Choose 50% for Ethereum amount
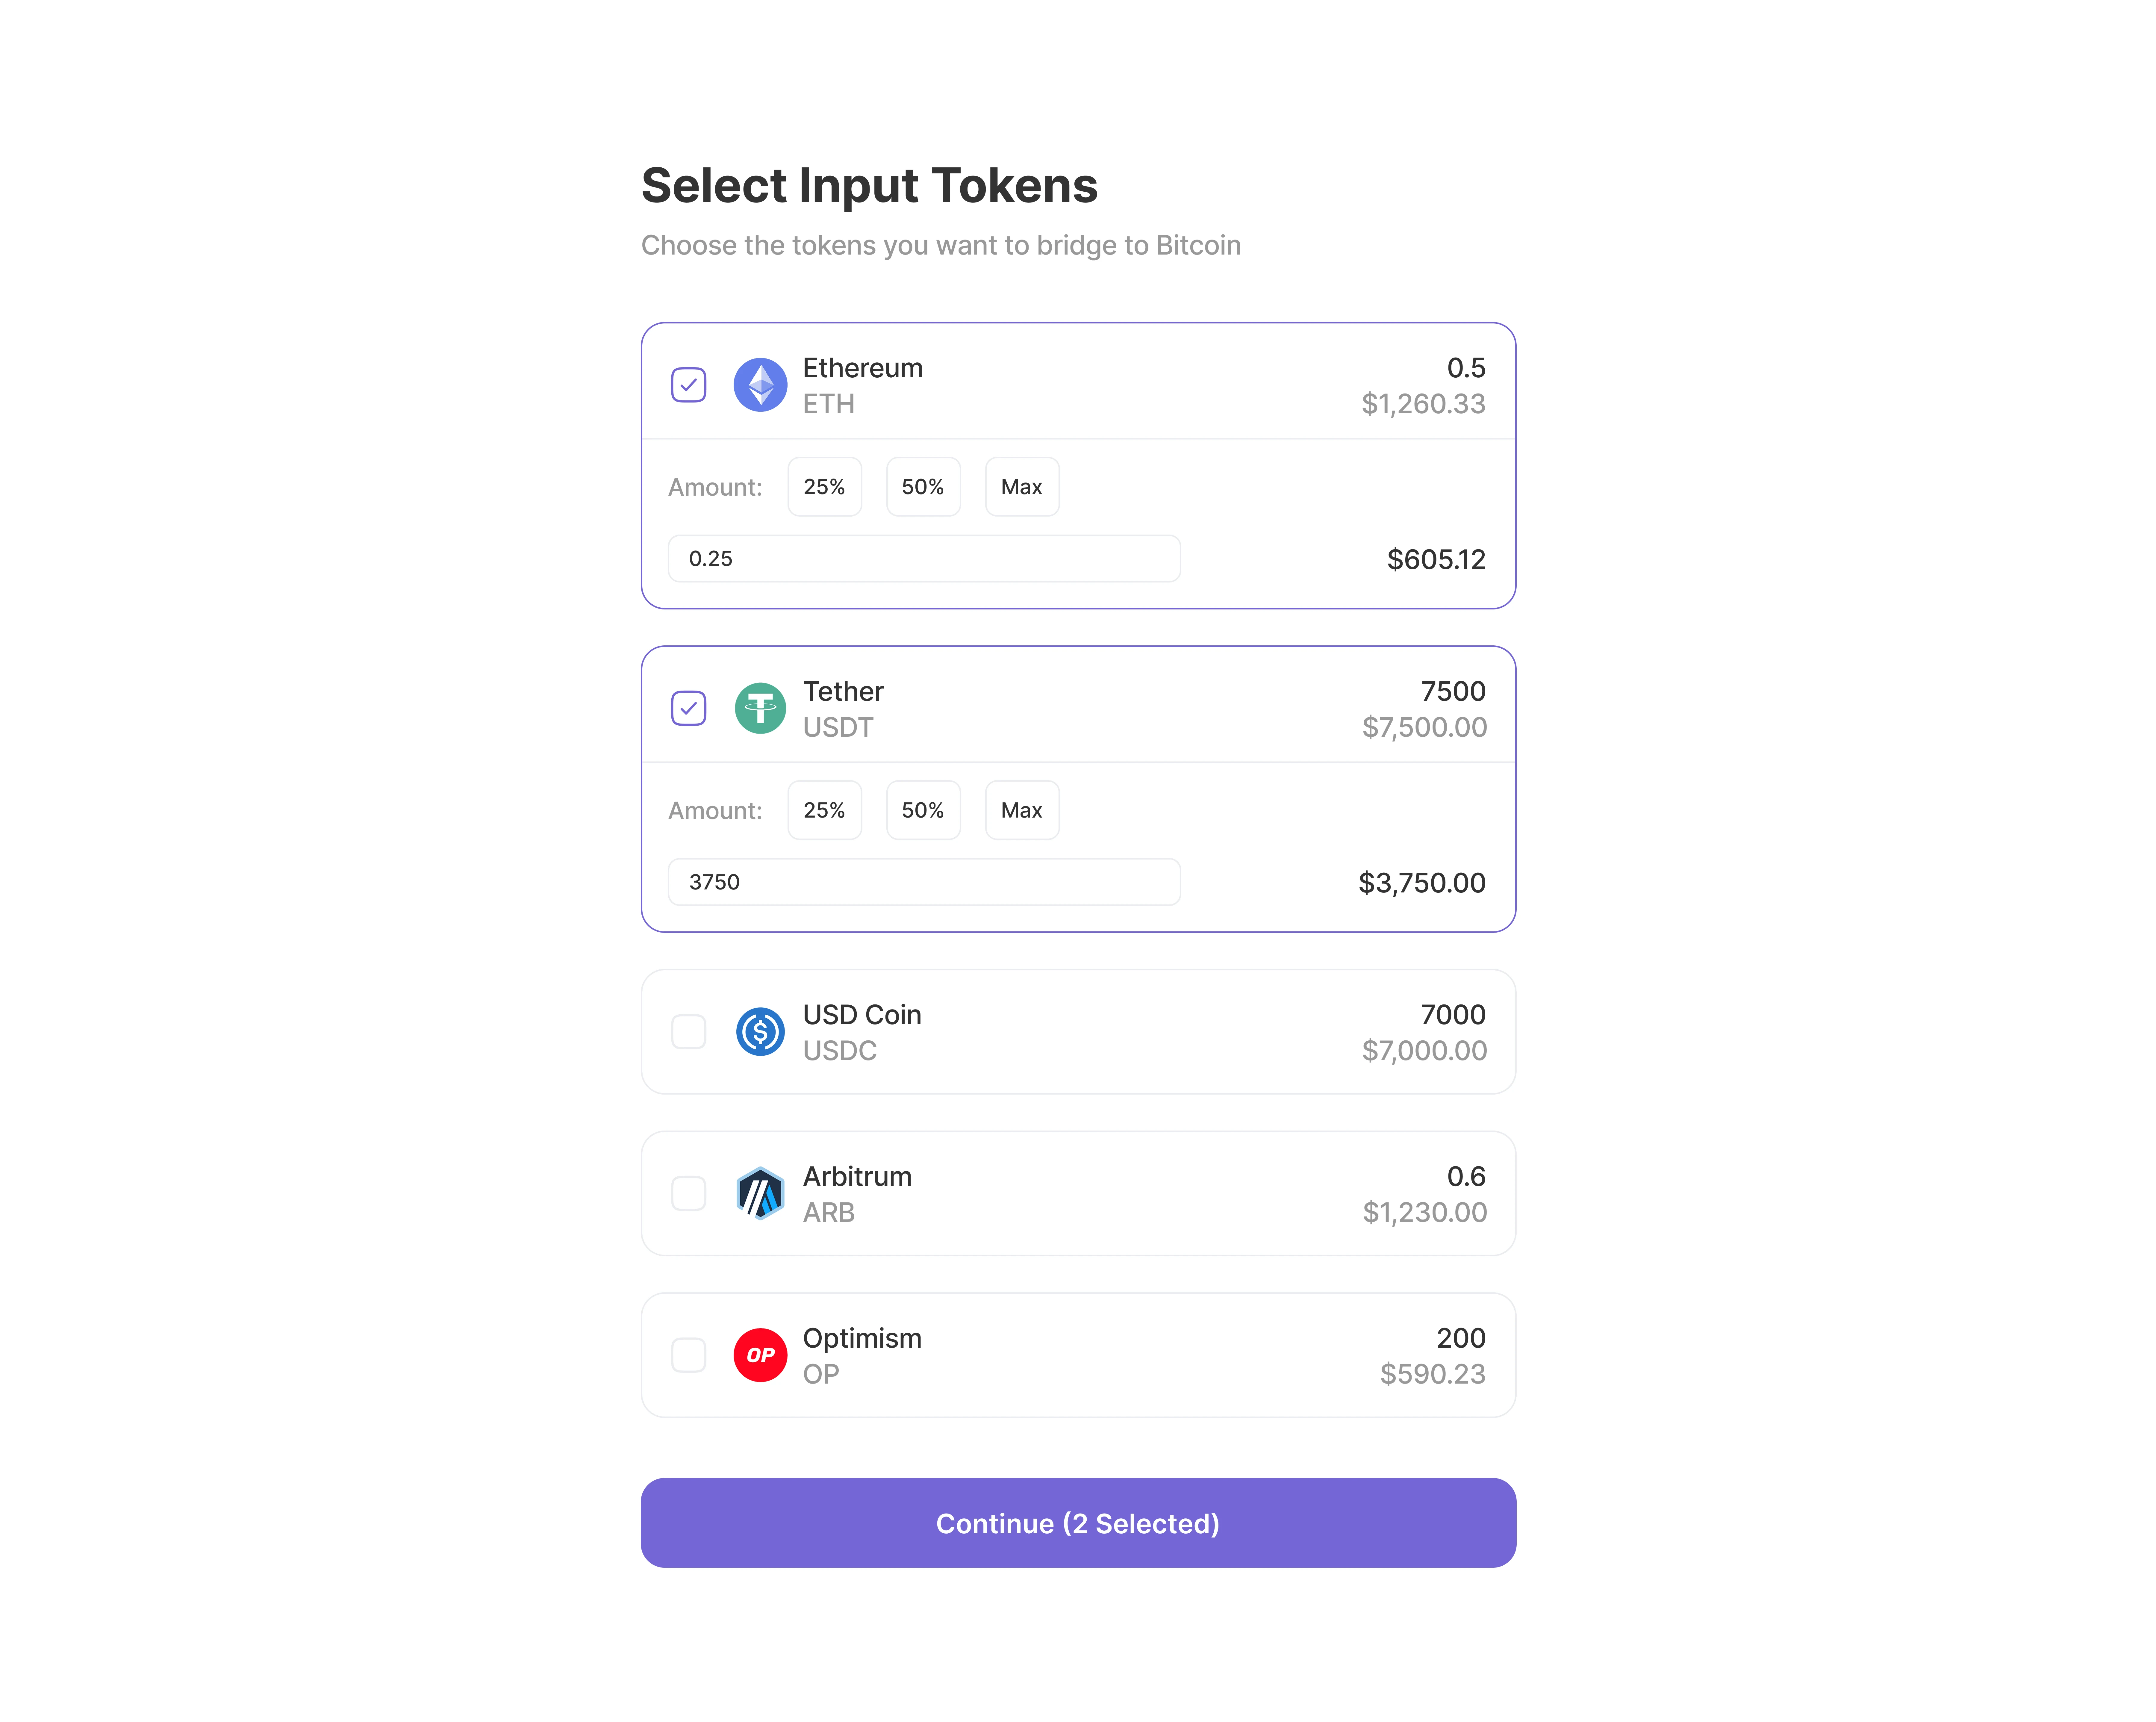 pos(922,487)
